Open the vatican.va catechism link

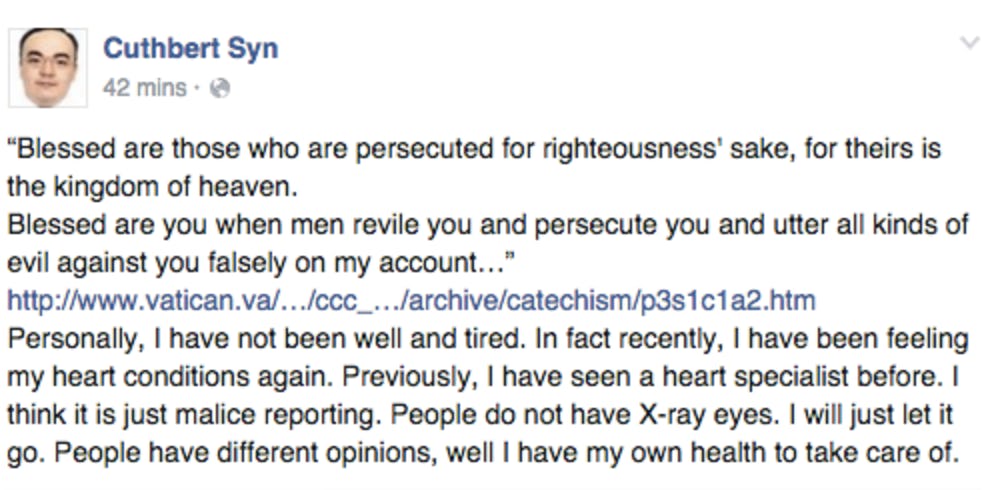click(x=411, y=299)
